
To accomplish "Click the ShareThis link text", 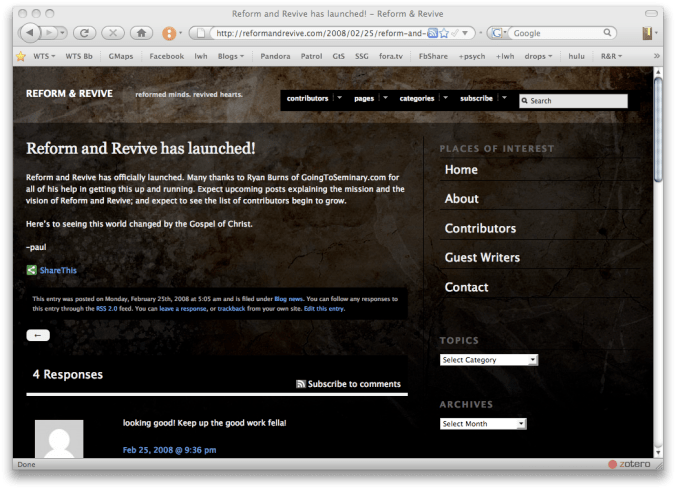I will (x=58, y=271).
